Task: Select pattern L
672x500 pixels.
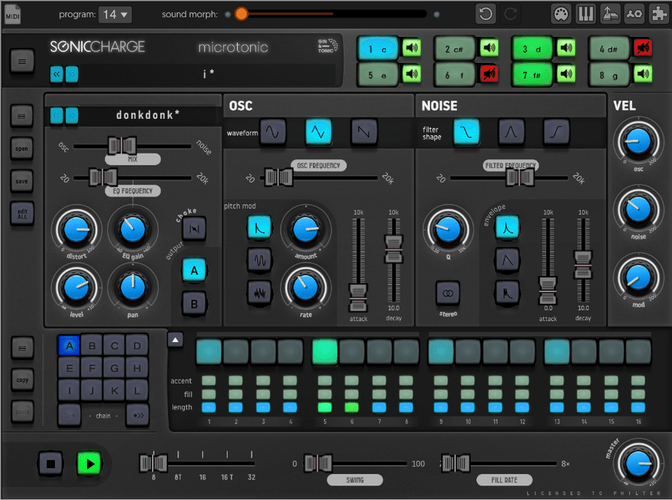Action: pyautogui.click(x=137, y=391)
